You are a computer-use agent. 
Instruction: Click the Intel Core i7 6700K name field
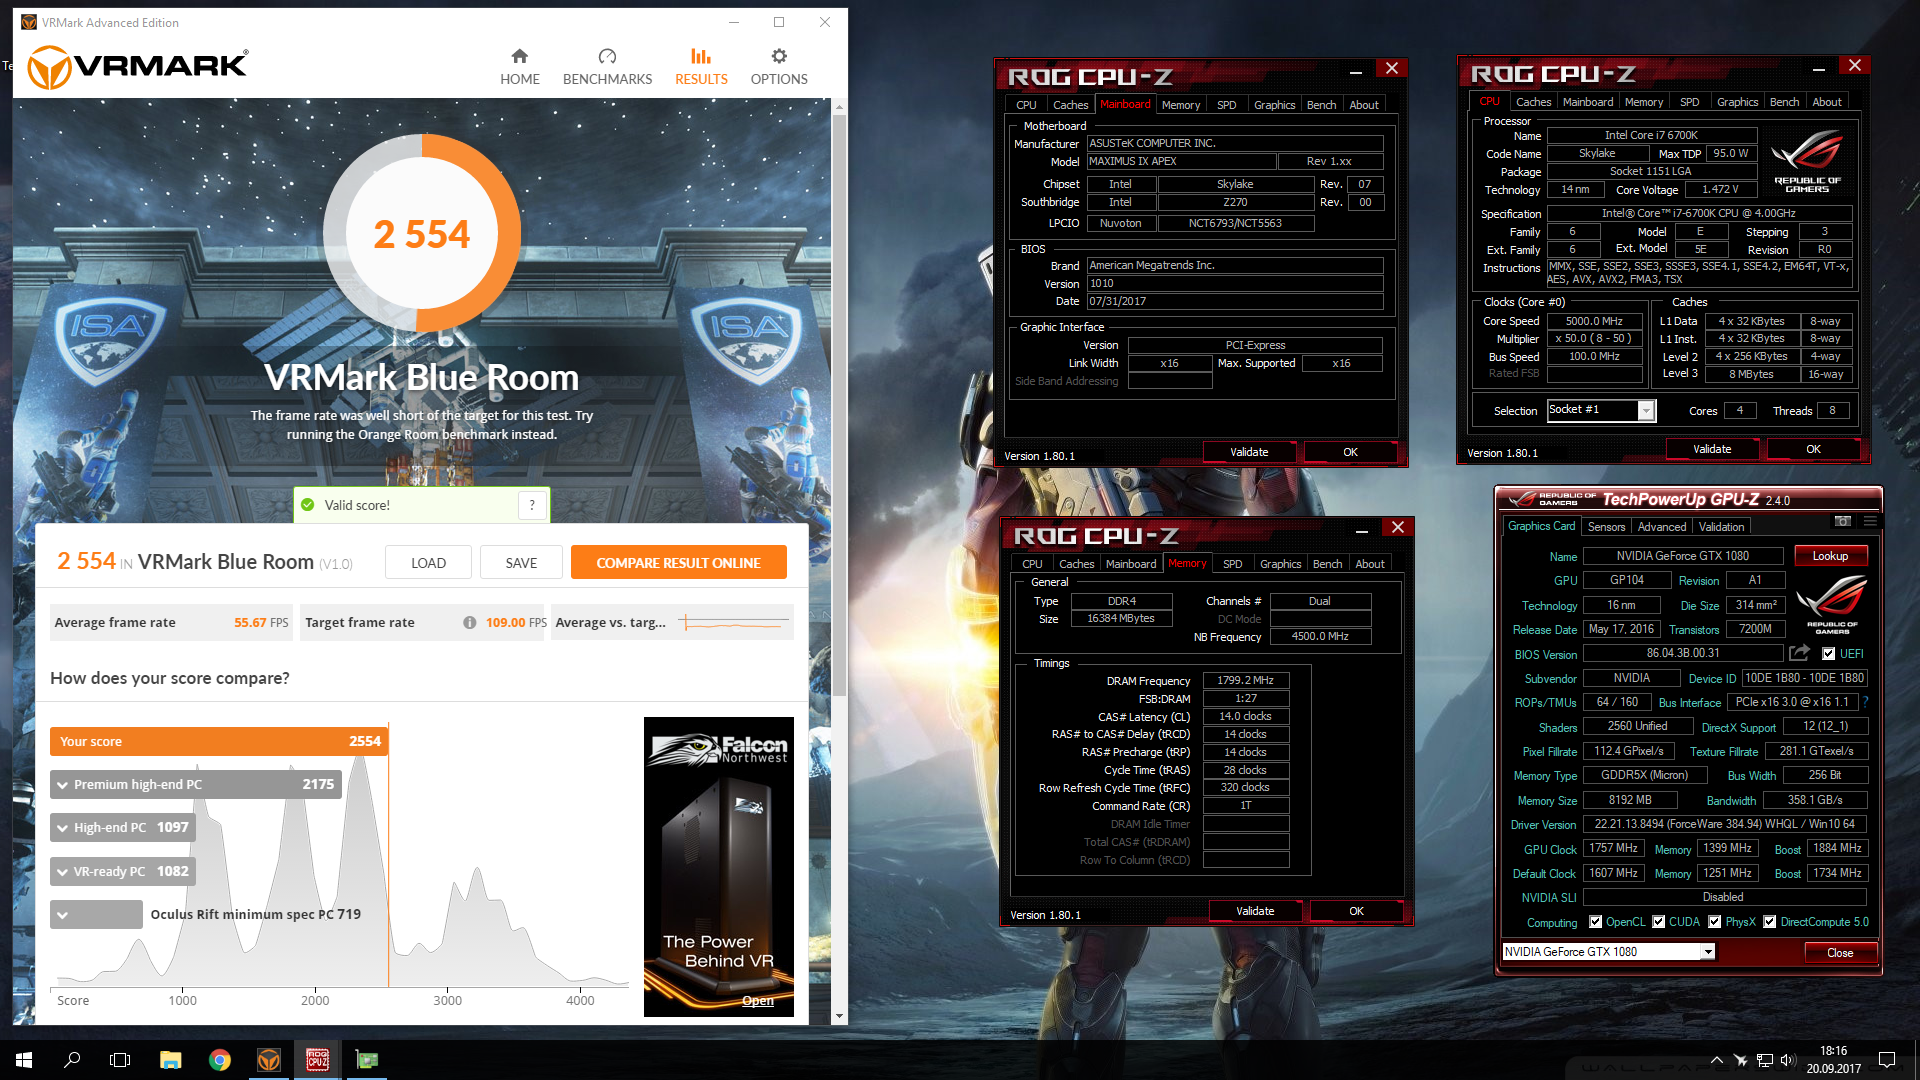tap(1651, 135)
